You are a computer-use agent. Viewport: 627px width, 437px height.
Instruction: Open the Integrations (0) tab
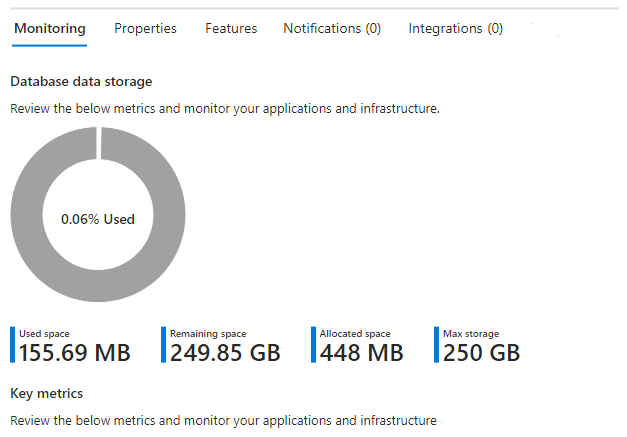pos(455,29)
